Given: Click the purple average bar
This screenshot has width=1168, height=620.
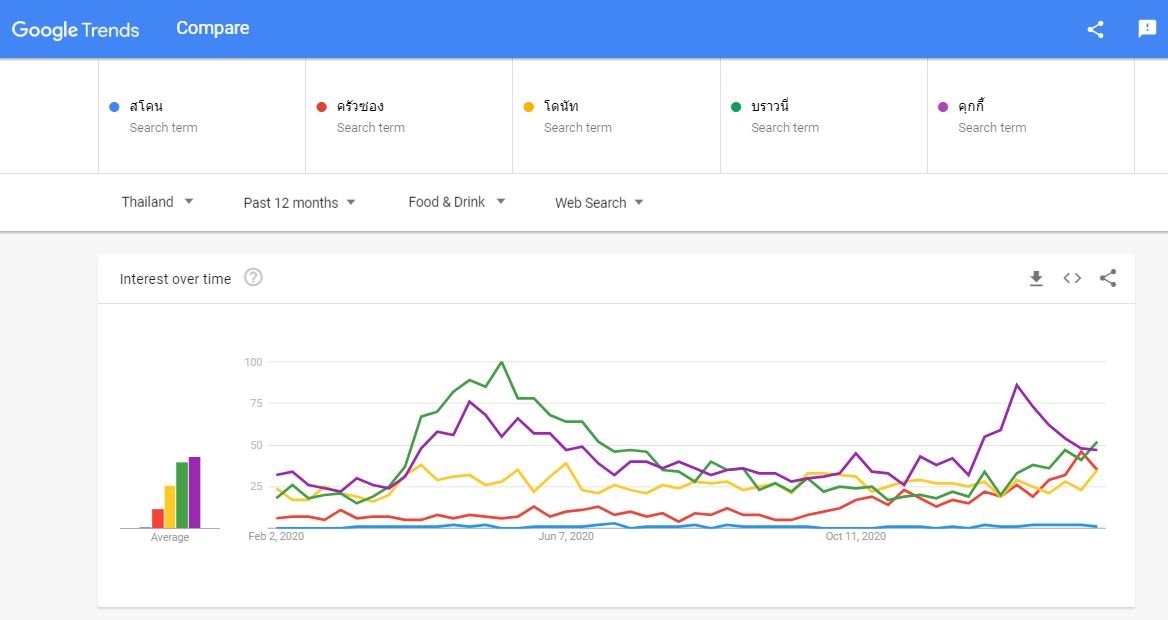Looking at the screenshot, I should (194, 492).
